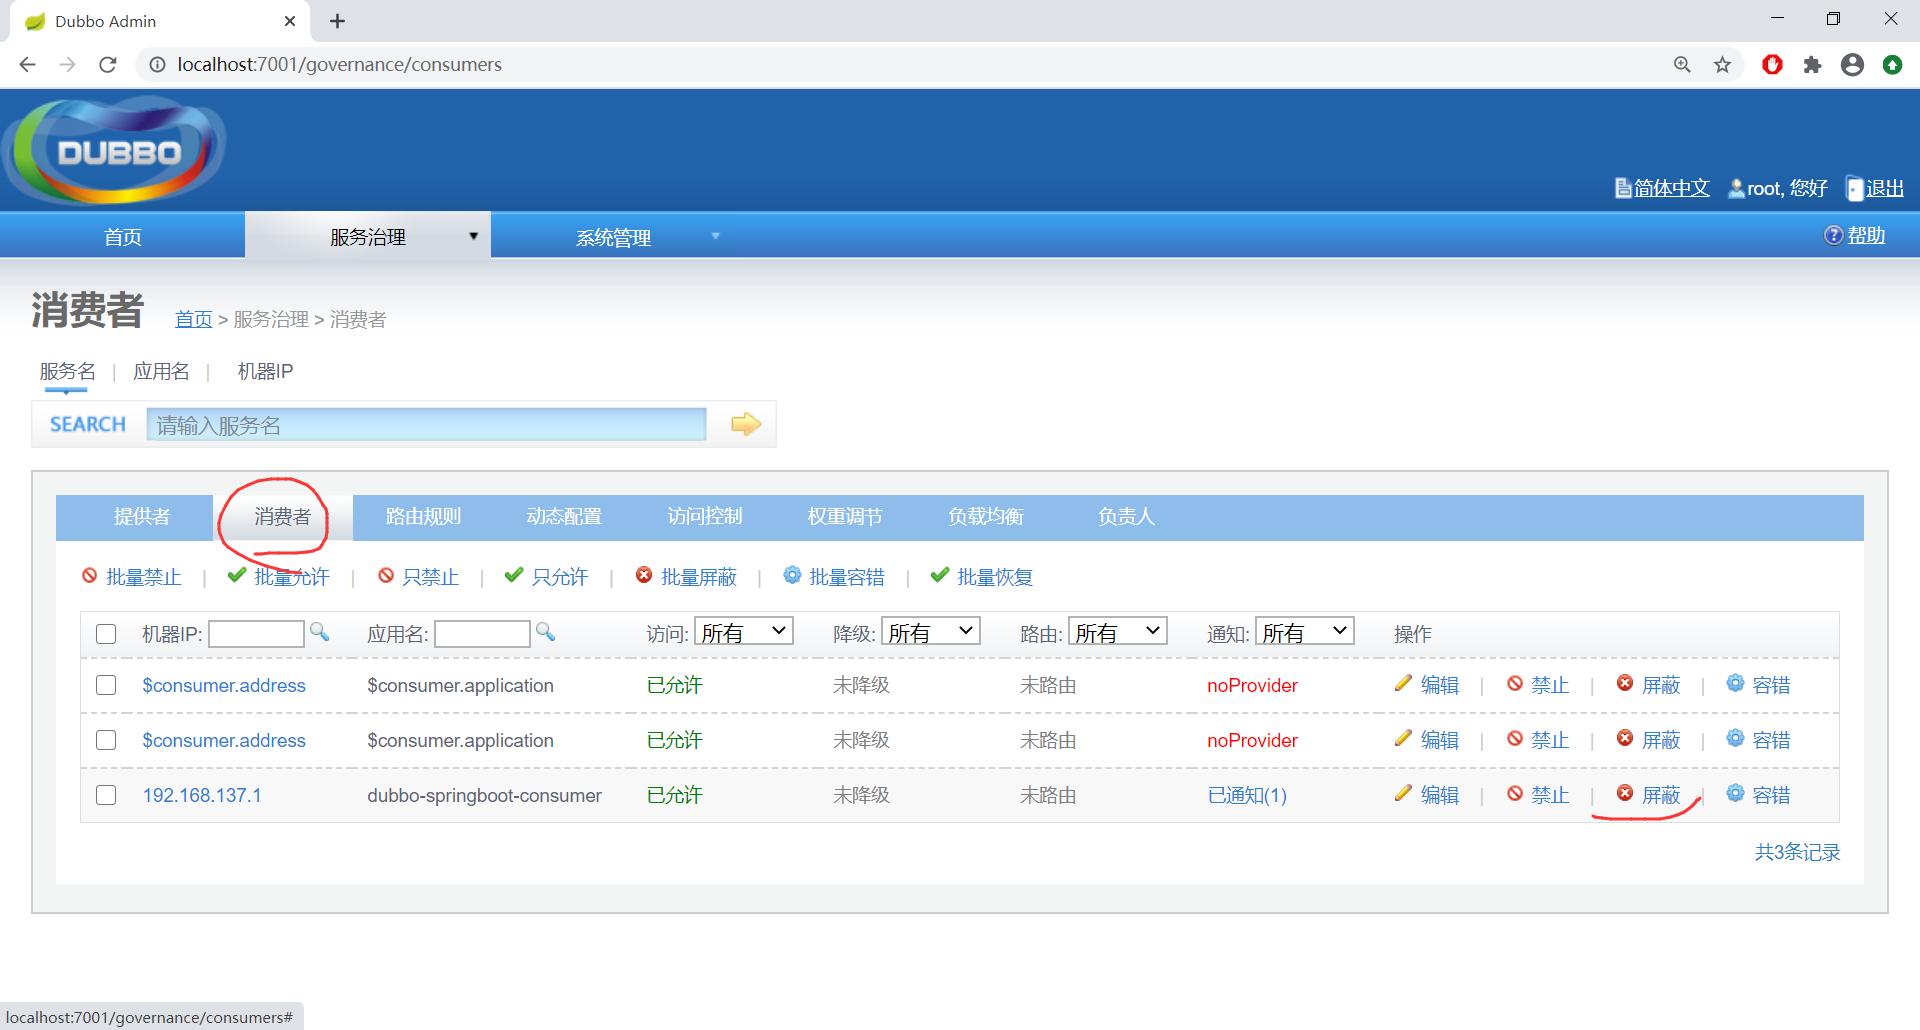Click the red shield icon for 192.168.137.1 row
Viewport: 1920px width, 1030px height.
click(1625, 793)
